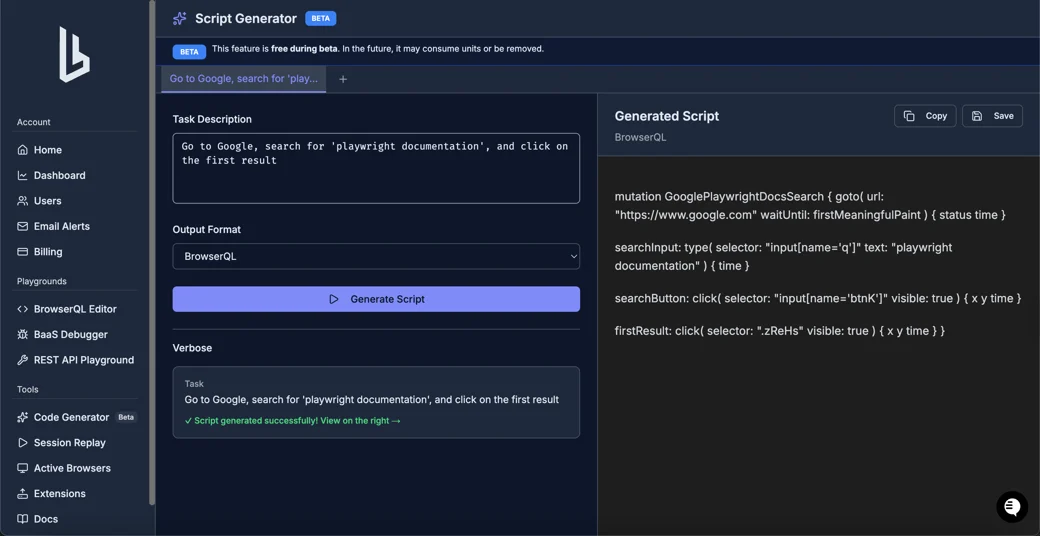Click the 'Script Generator' page title
Screen dimensions: 1040x536
click(x=246, y=19)
